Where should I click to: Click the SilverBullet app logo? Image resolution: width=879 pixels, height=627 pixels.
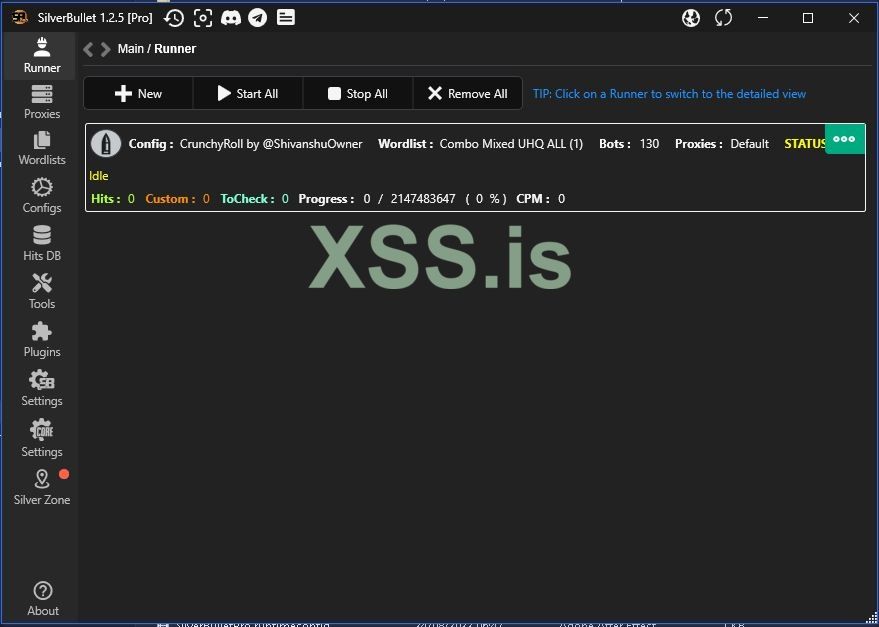coord(20,18)
